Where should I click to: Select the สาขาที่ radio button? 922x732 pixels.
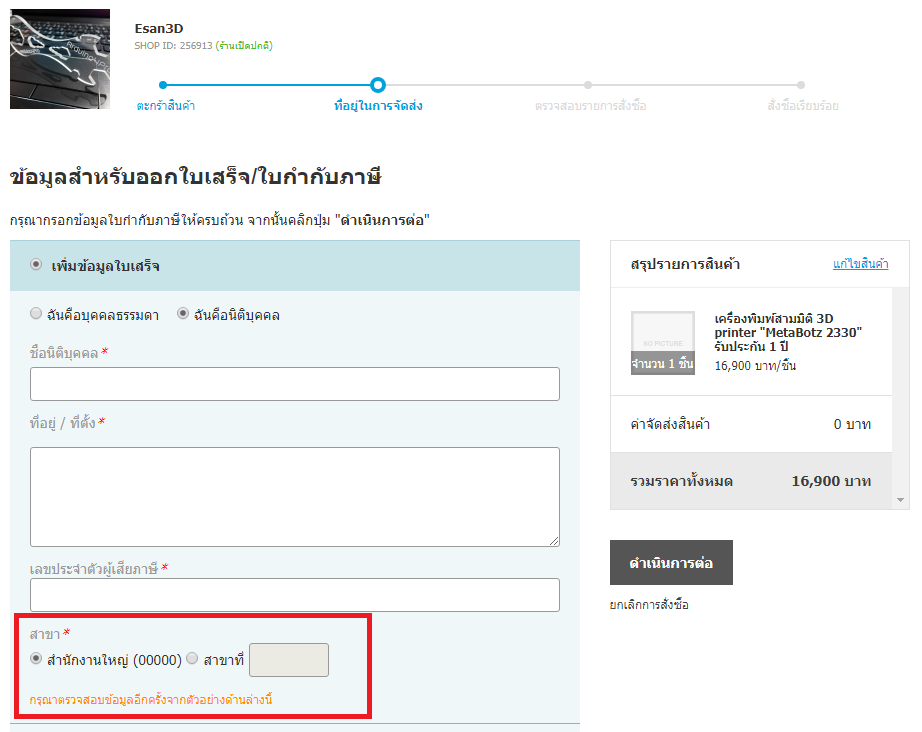(192, 659)
